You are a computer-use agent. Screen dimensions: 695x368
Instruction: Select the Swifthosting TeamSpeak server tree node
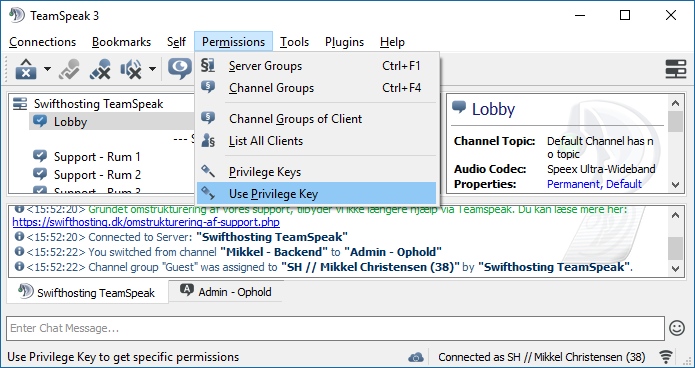click(98, 104)
